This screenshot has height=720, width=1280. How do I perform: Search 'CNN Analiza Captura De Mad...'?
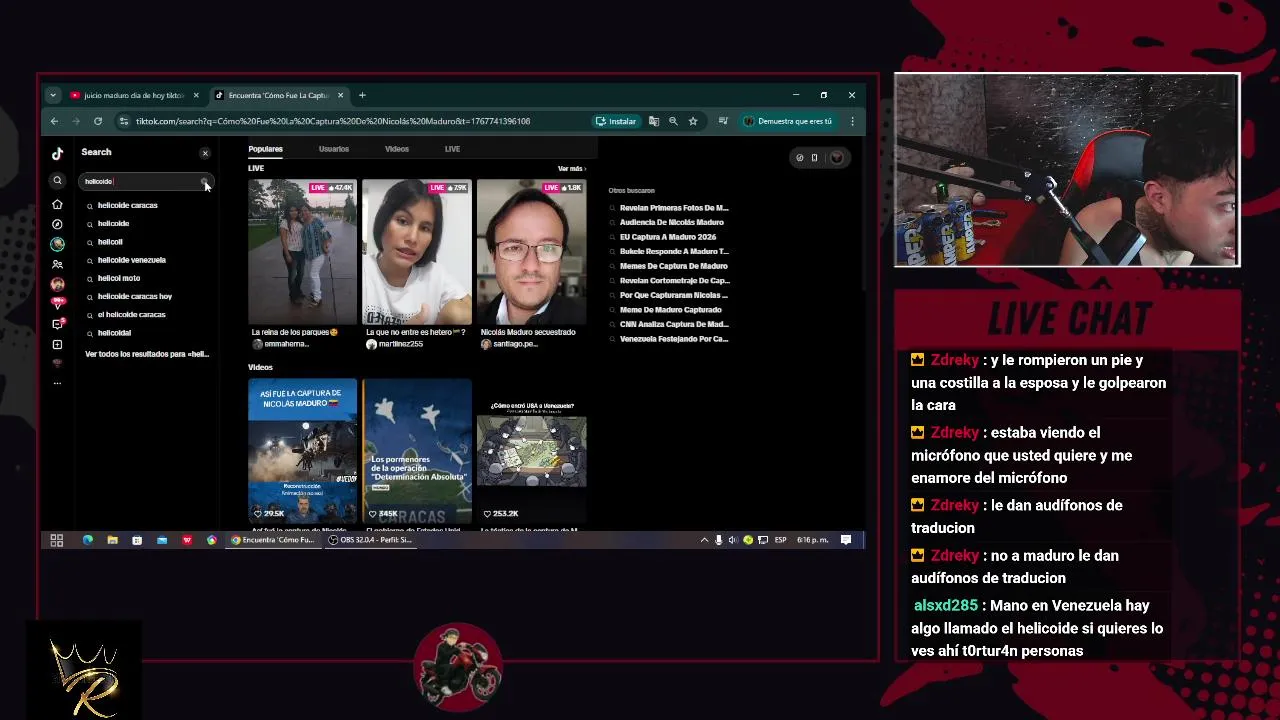pyautogui.click(x=674, y=324)
